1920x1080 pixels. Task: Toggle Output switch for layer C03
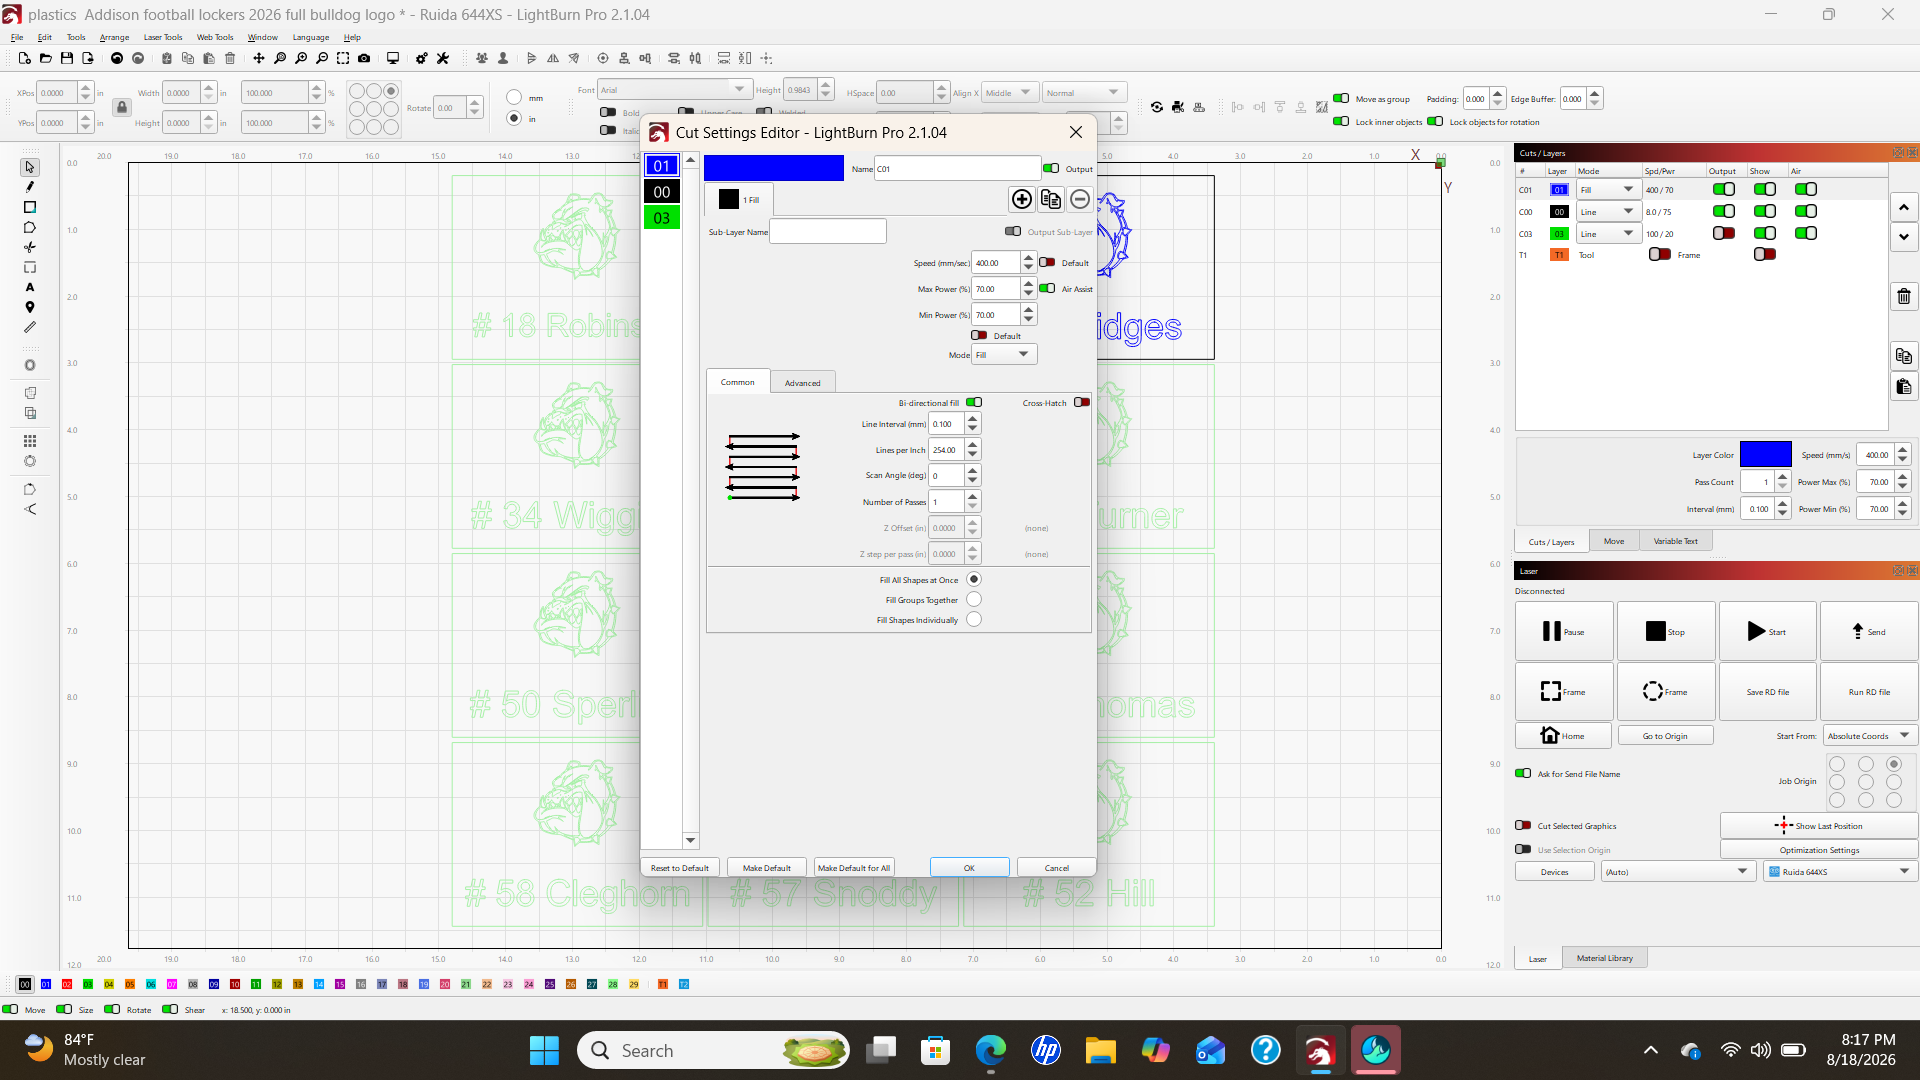point(1724,233)
